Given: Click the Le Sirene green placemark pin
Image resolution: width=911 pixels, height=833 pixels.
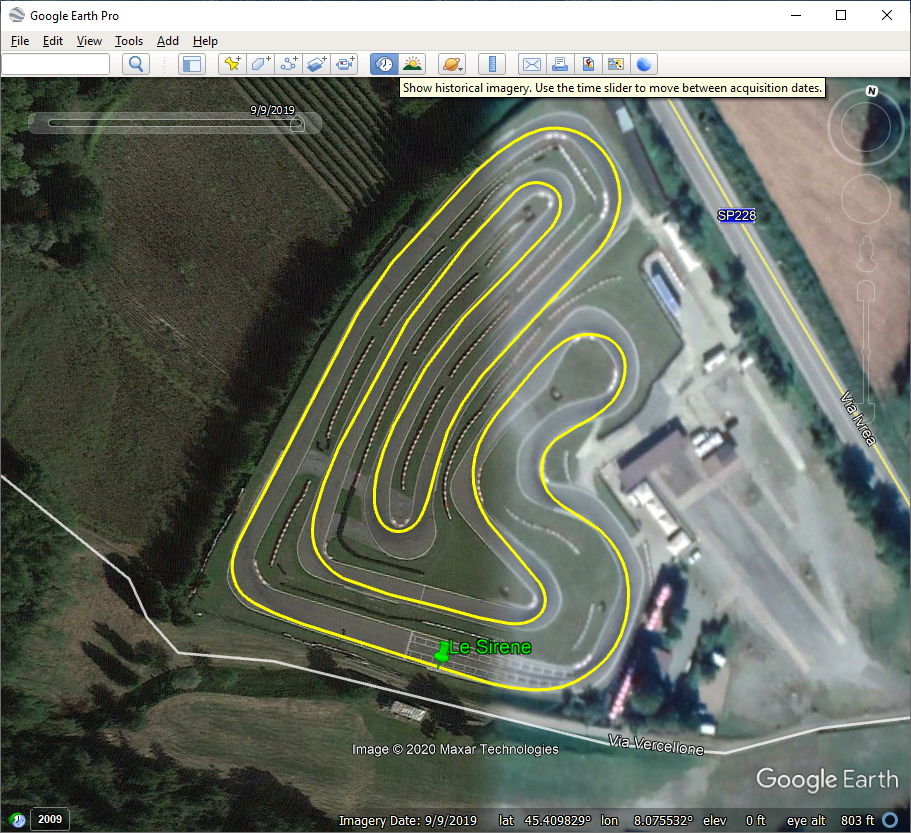Looking at the screenshot, I should 442,654.
